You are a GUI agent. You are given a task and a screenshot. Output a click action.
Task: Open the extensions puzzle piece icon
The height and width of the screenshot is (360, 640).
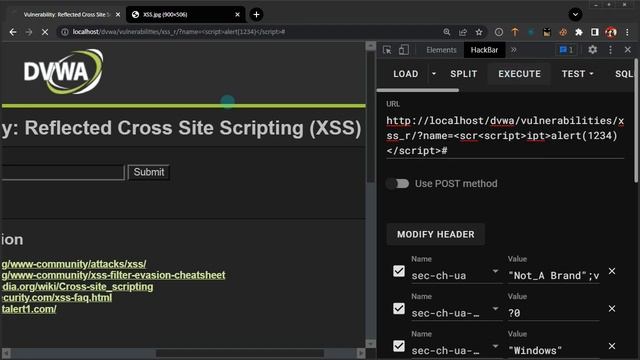pos(579,32)
